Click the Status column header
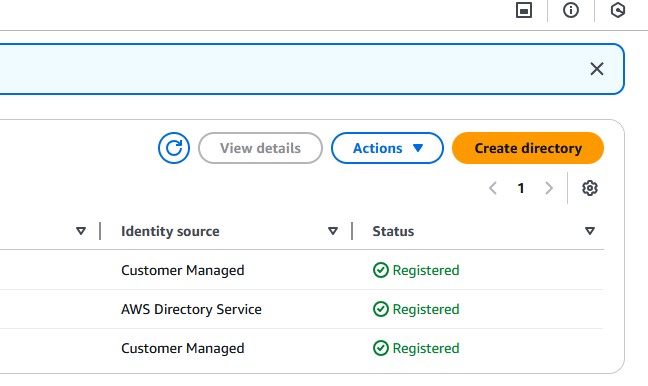 coord(393,231)
